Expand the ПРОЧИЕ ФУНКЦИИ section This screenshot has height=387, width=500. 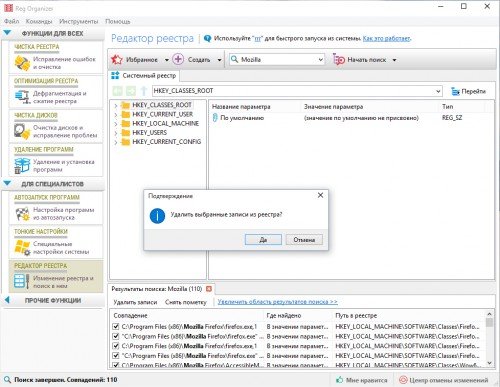tap(7, 300)
